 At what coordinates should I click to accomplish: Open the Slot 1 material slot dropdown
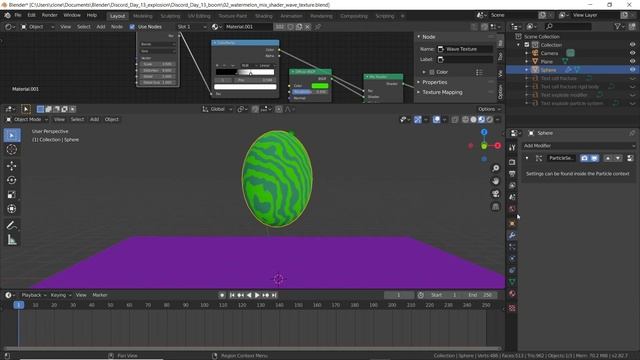click(x=192, y=27)
